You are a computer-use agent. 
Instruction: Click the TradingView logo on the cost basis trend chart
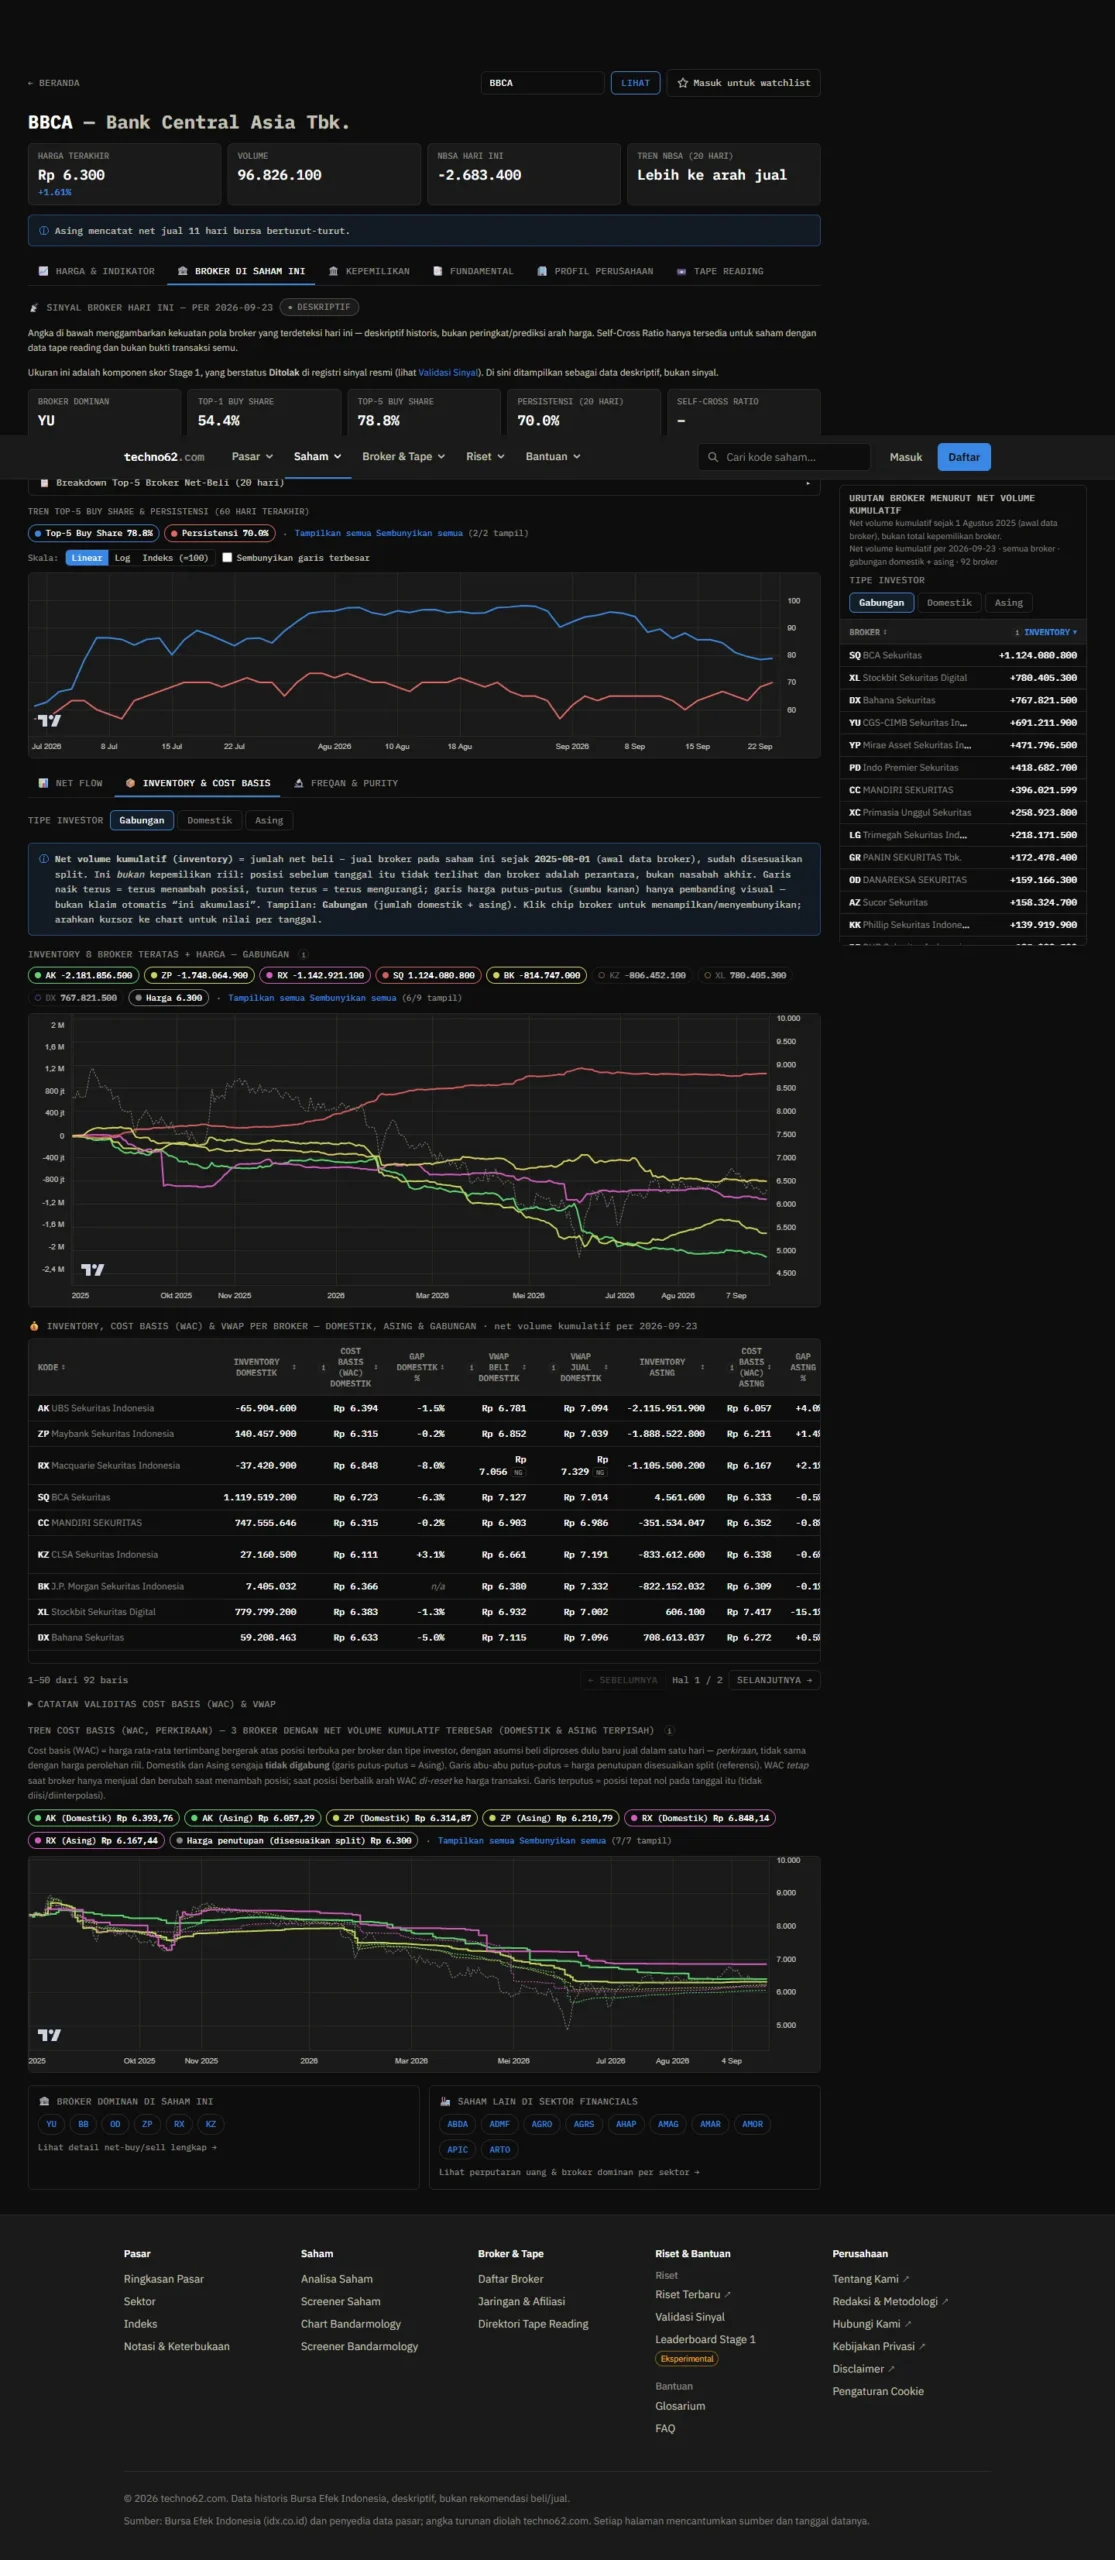pos(49,2034)
